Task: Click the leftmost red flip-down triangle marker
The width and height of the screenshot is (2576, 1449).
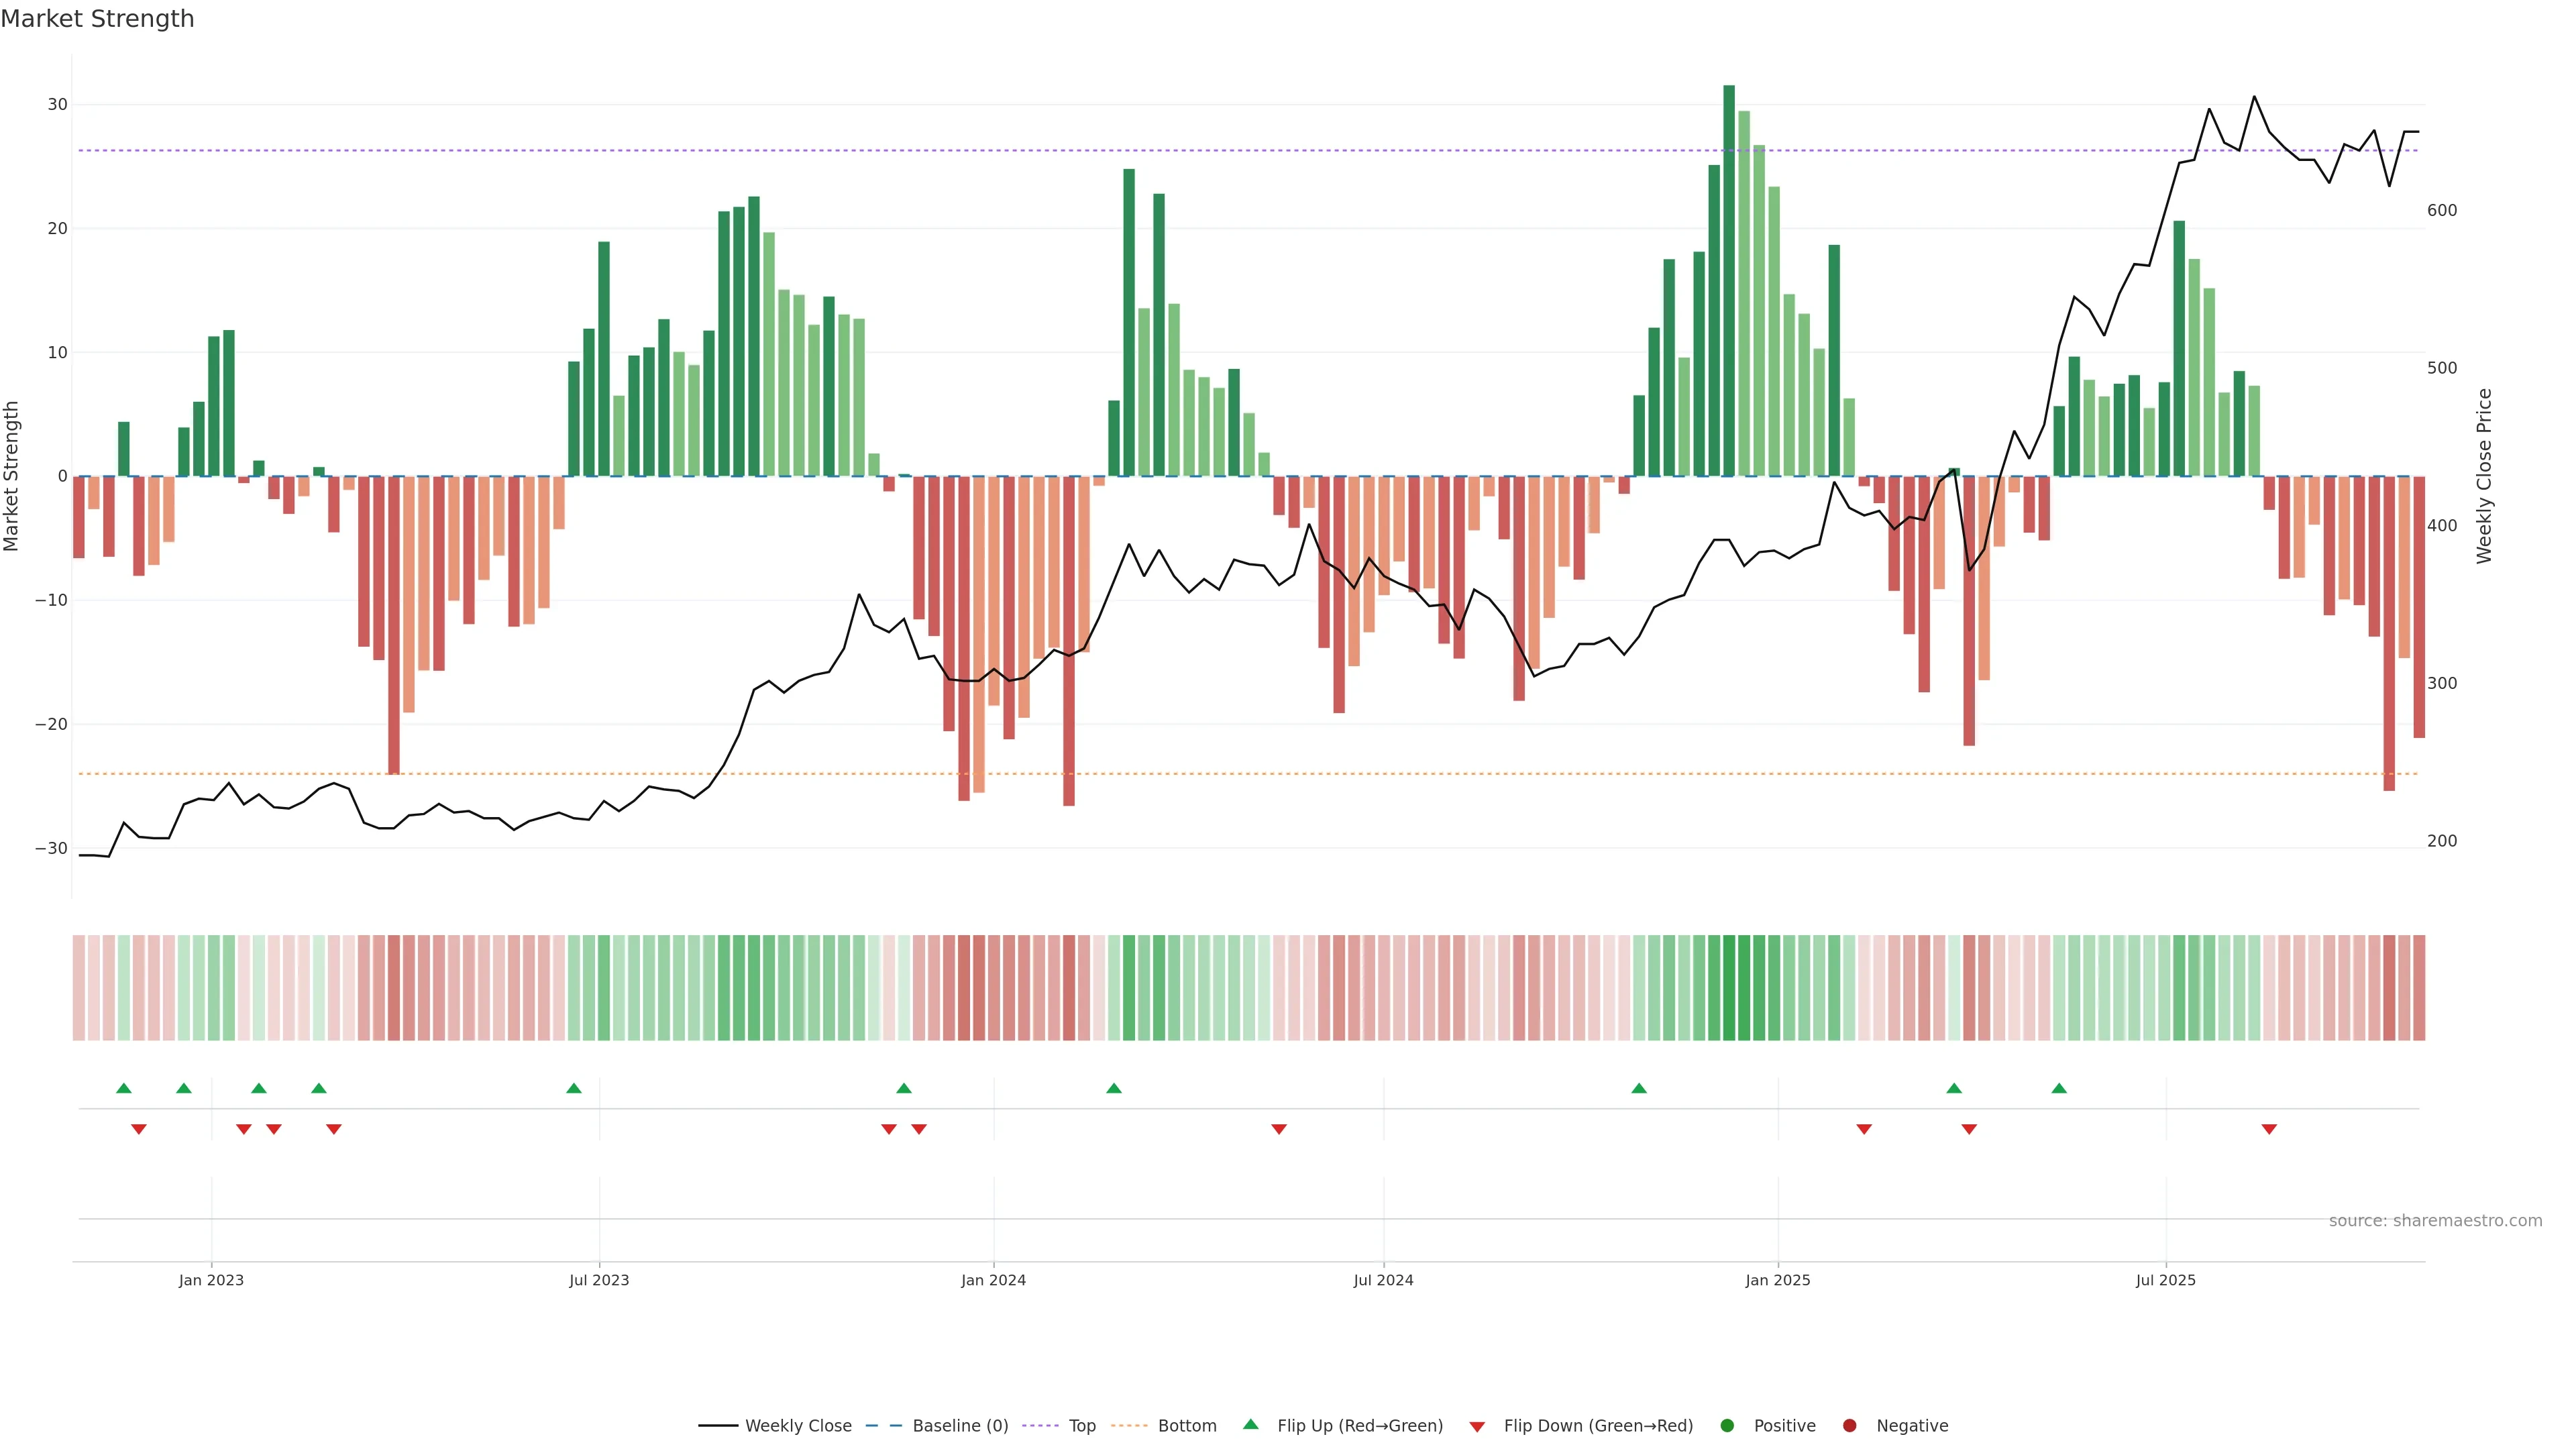Action: 139,1129
